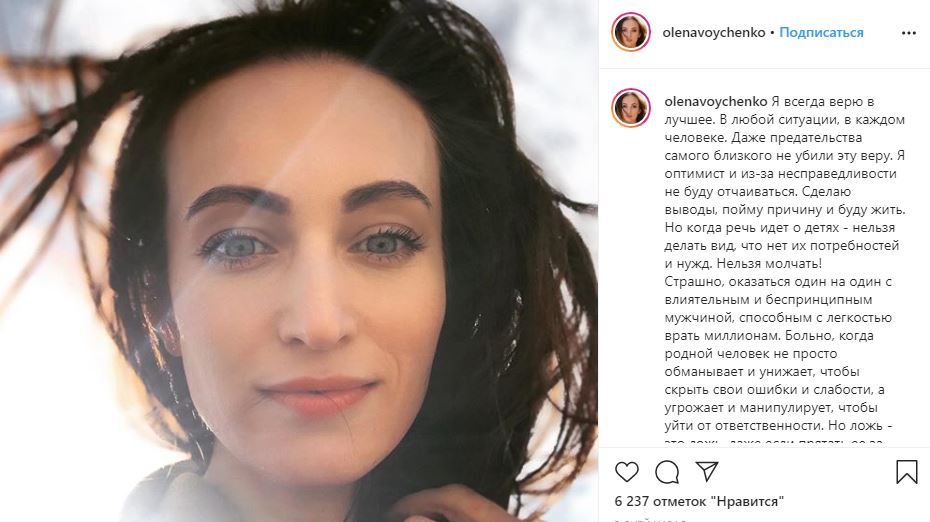Open comments via the speech bubble icon
The image size is (930, 522).
coord(667,472)
